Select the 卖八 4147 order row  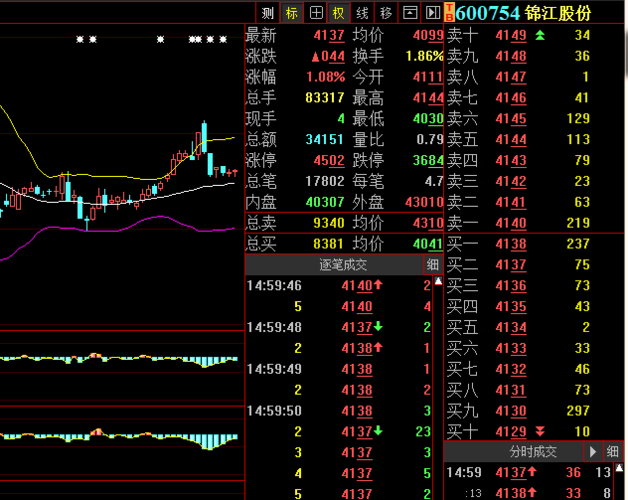click(x=535, y=77)
